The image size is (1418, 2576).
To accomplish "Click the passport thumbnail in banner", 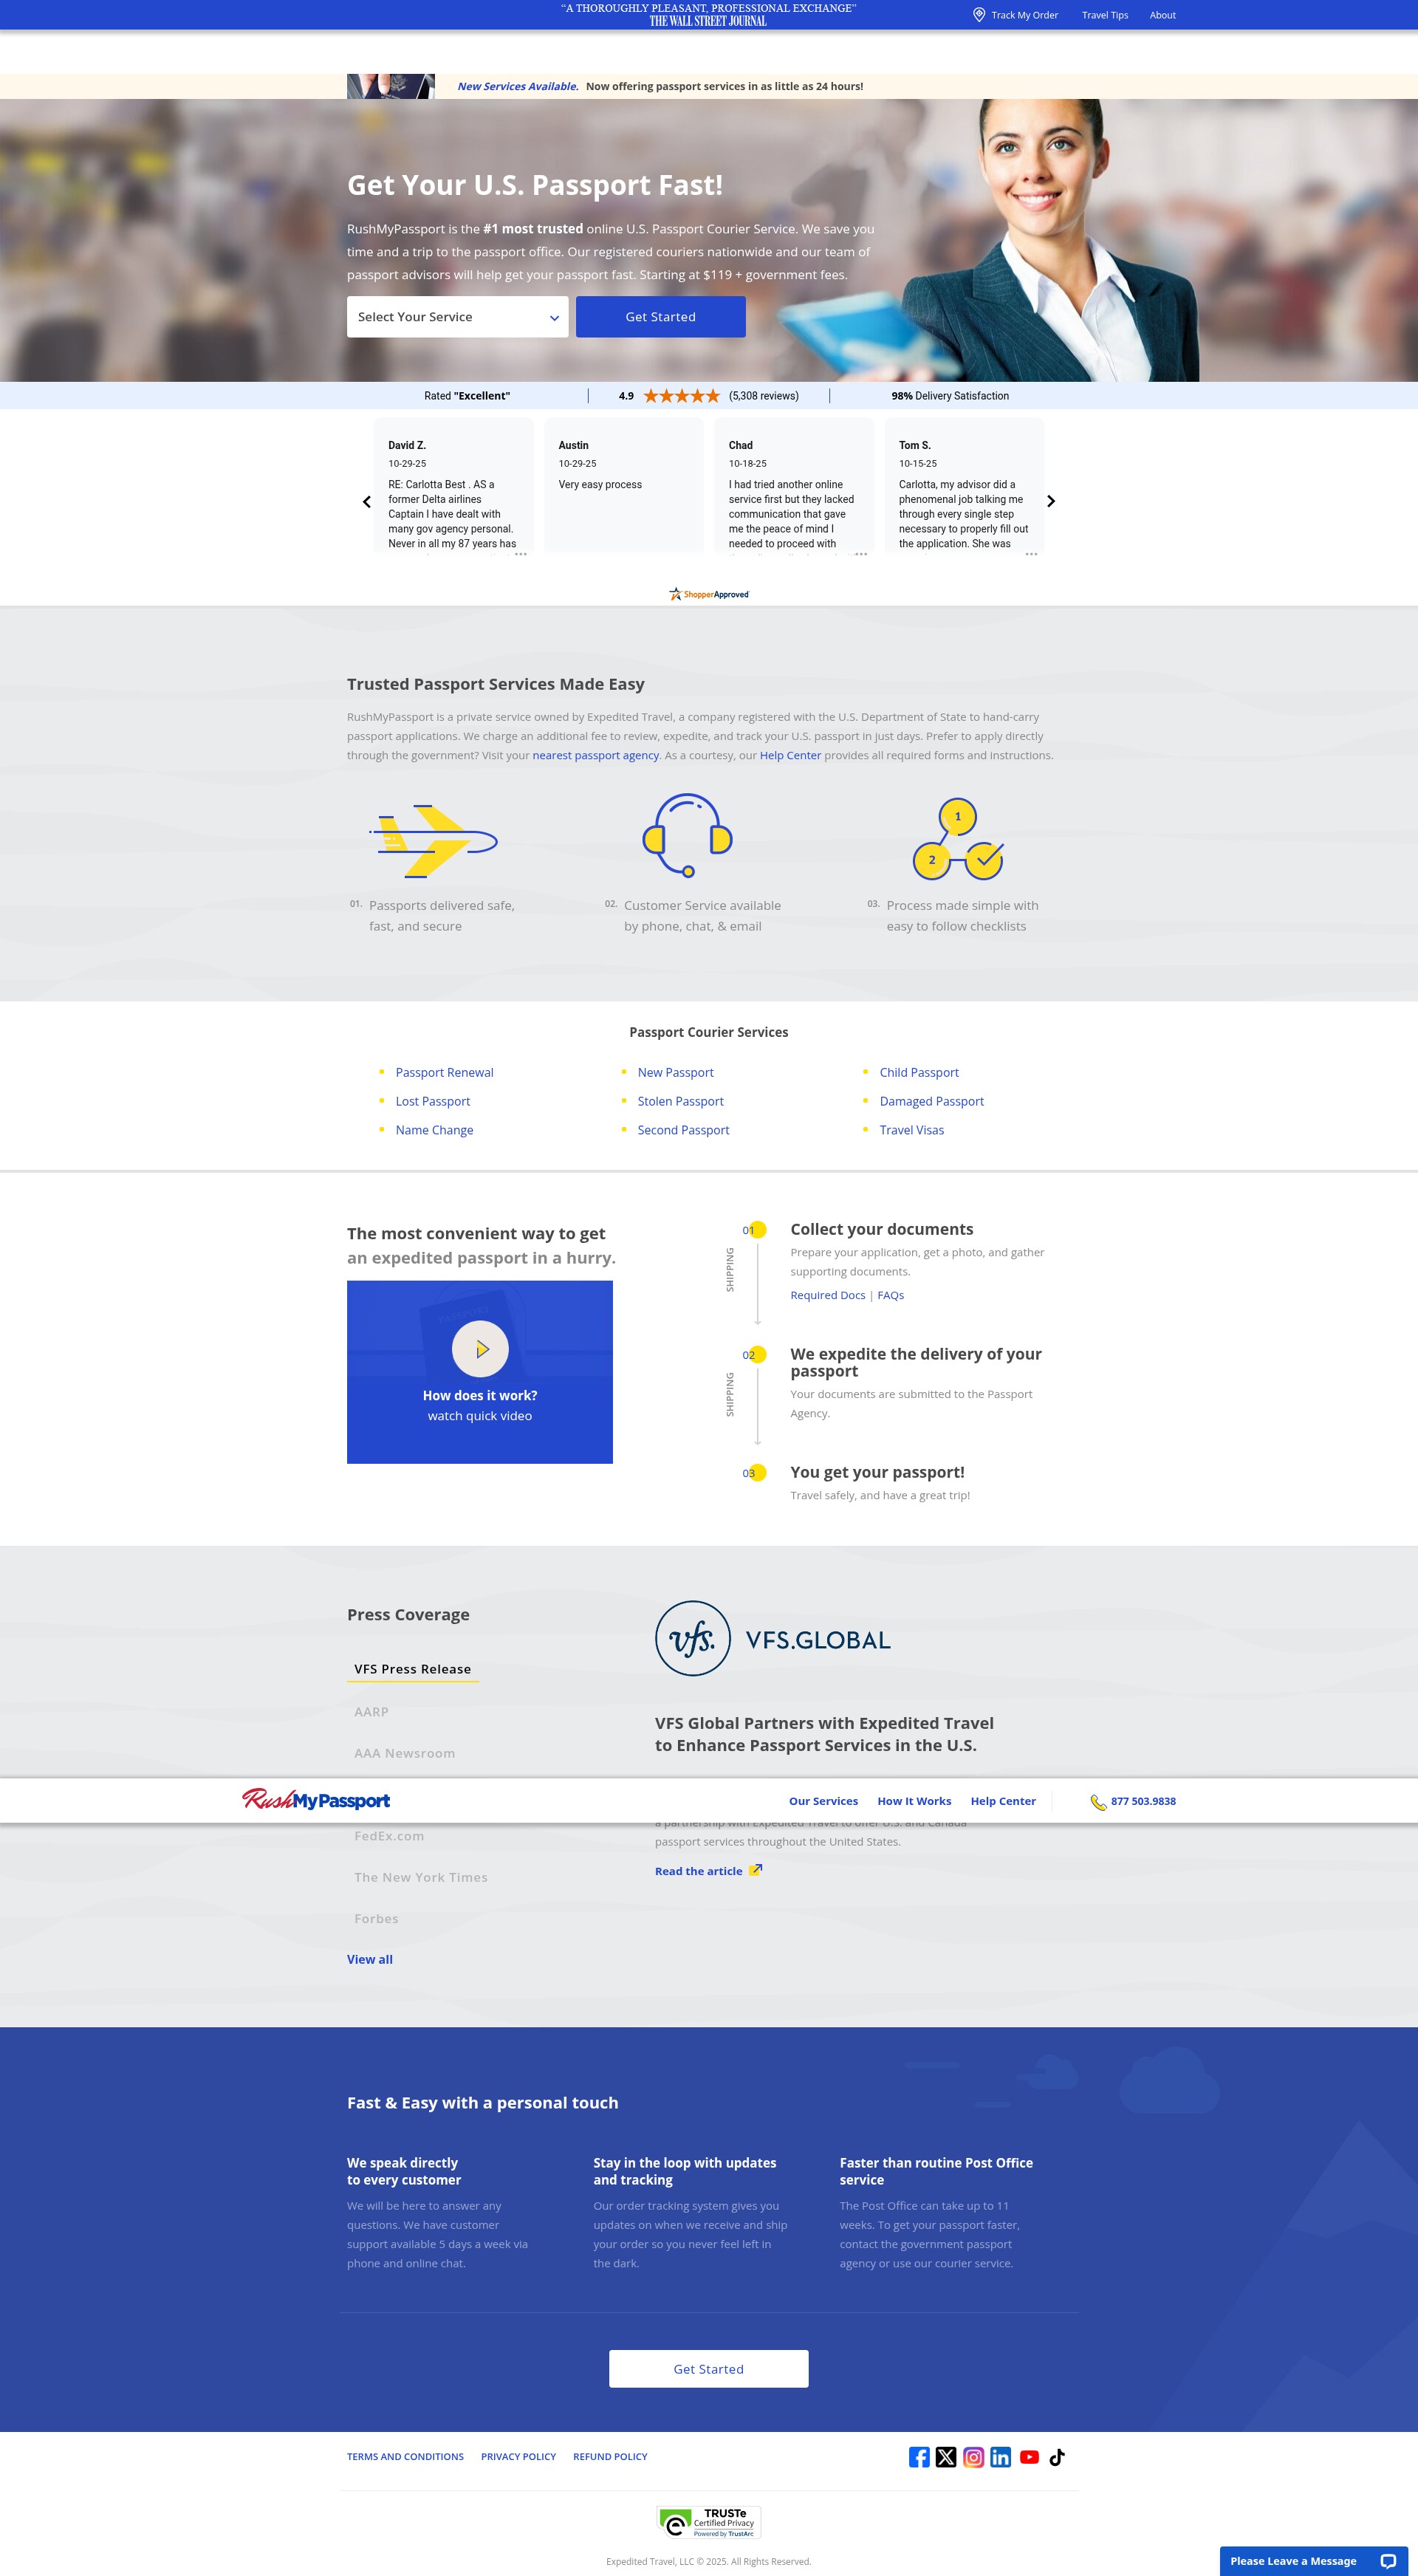I will tap(391, 86).
